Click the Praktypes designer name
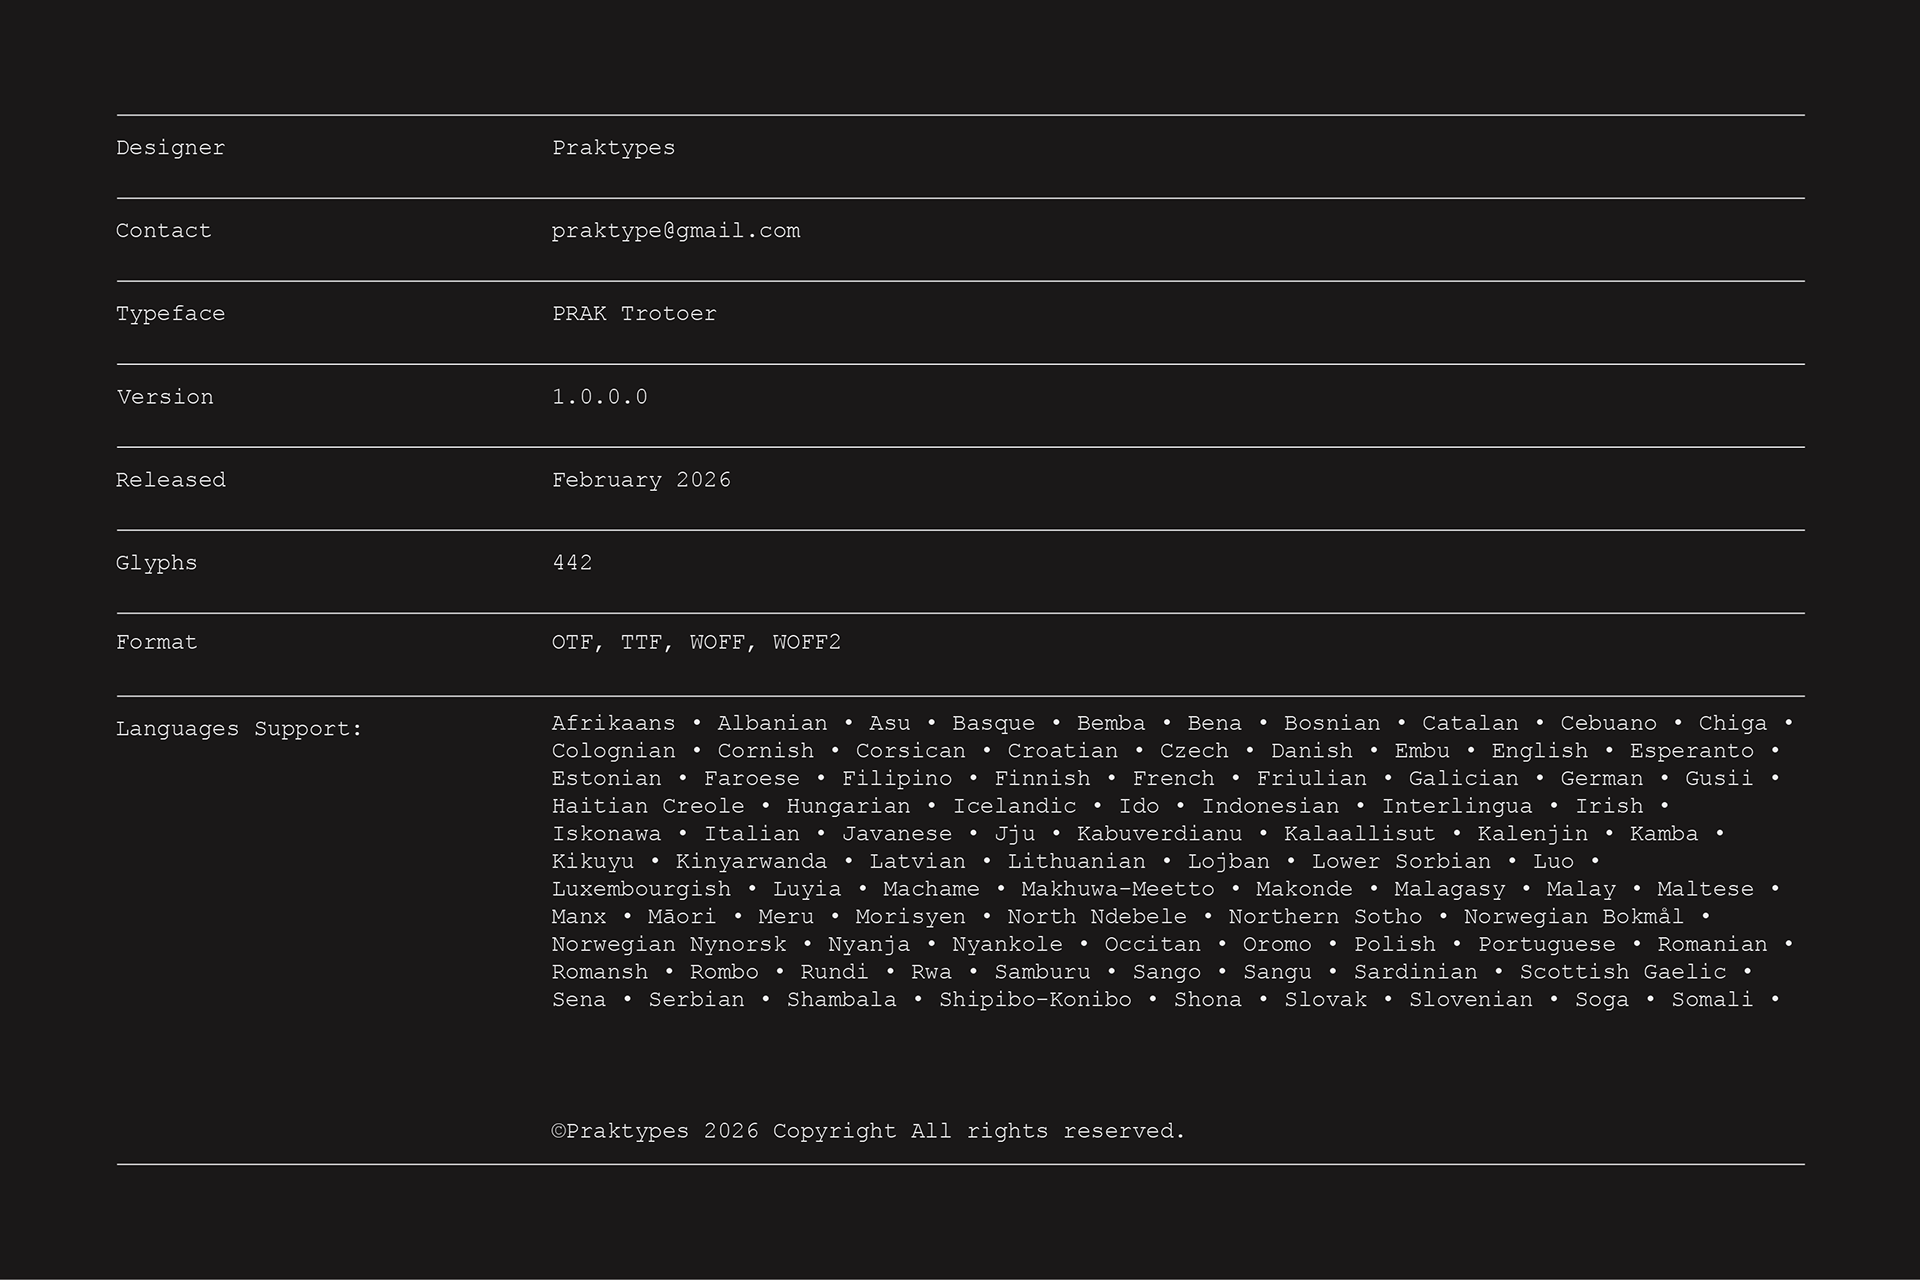This screenshot has width=1920, height=1280. click(x=613, y=148)
